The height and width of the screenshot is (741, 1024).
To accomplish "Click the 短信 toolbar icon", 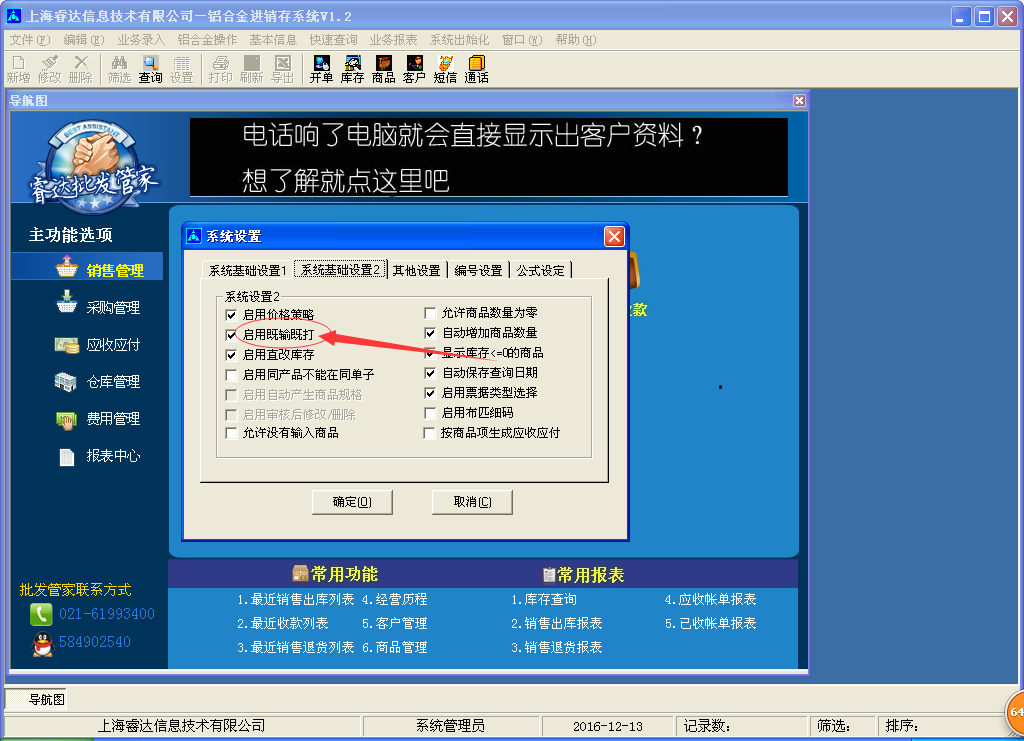I will [x=445, y=69].
